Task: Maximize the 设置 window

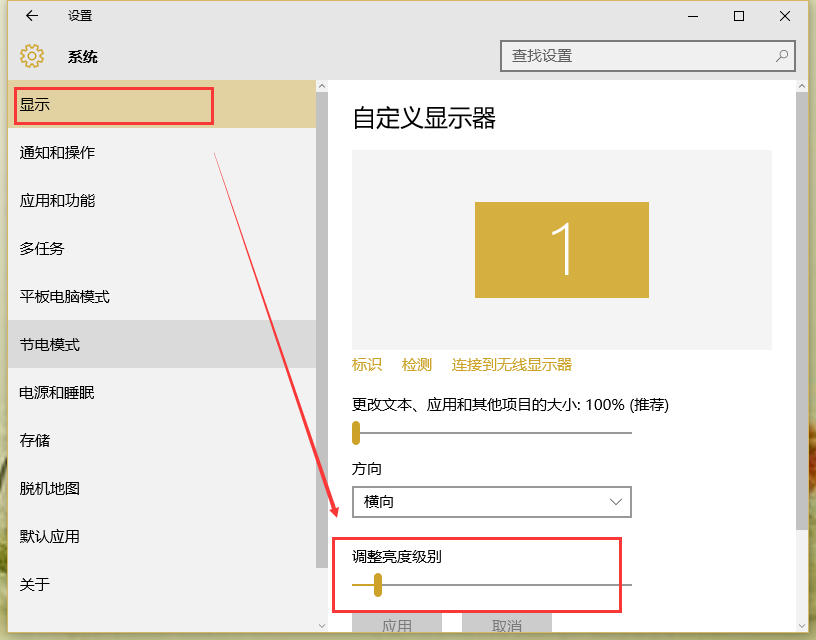Action: coord(738,16)
